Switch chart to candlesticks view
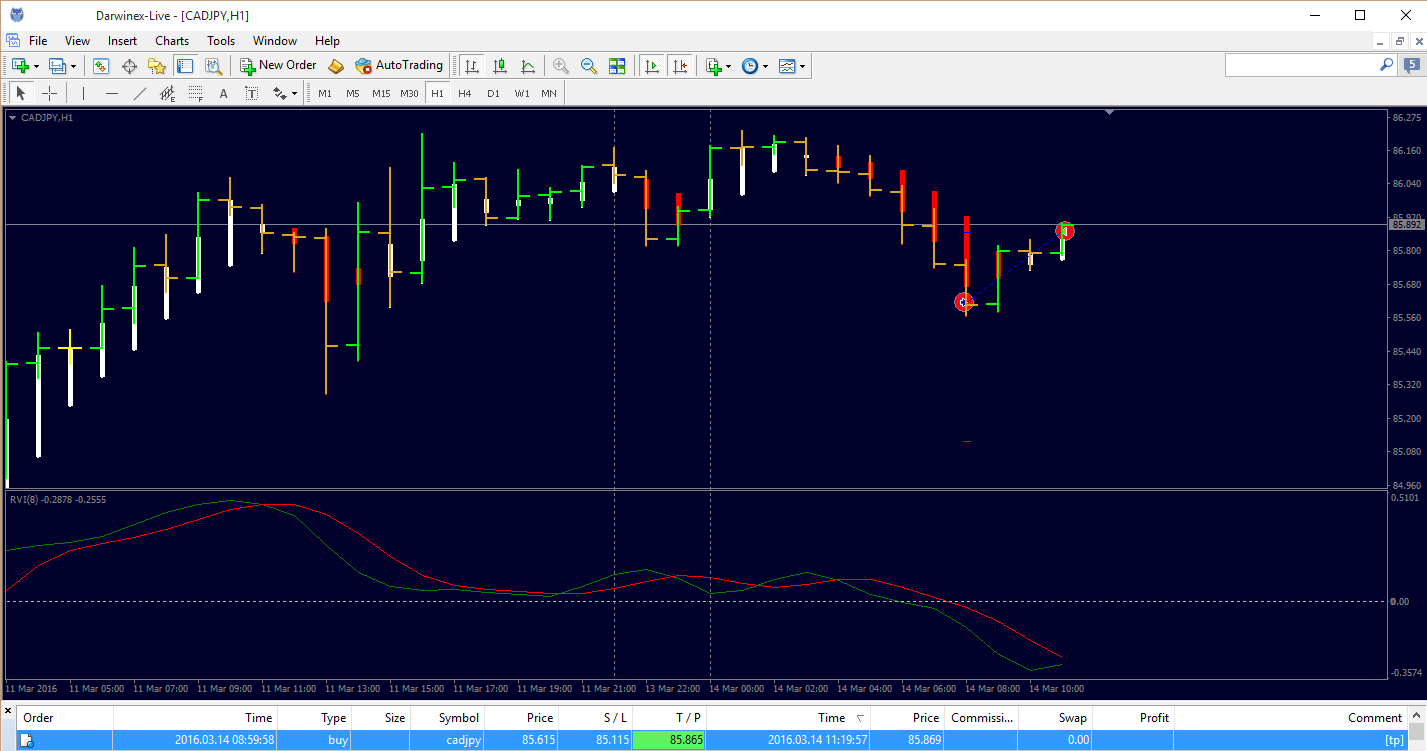This screenshot has width=1427, height=751. tap(500, 66)
